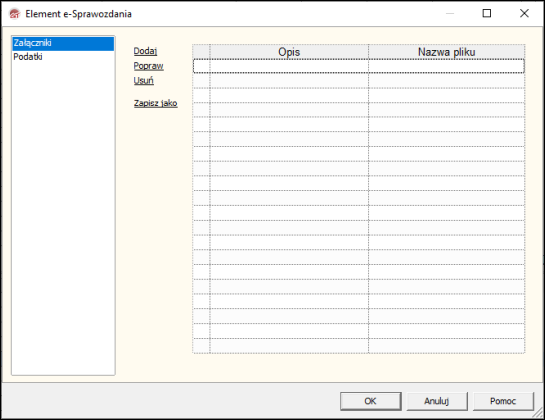Click the Zapisz jako link
Viewport: 545px width, 420px height.
156,103
